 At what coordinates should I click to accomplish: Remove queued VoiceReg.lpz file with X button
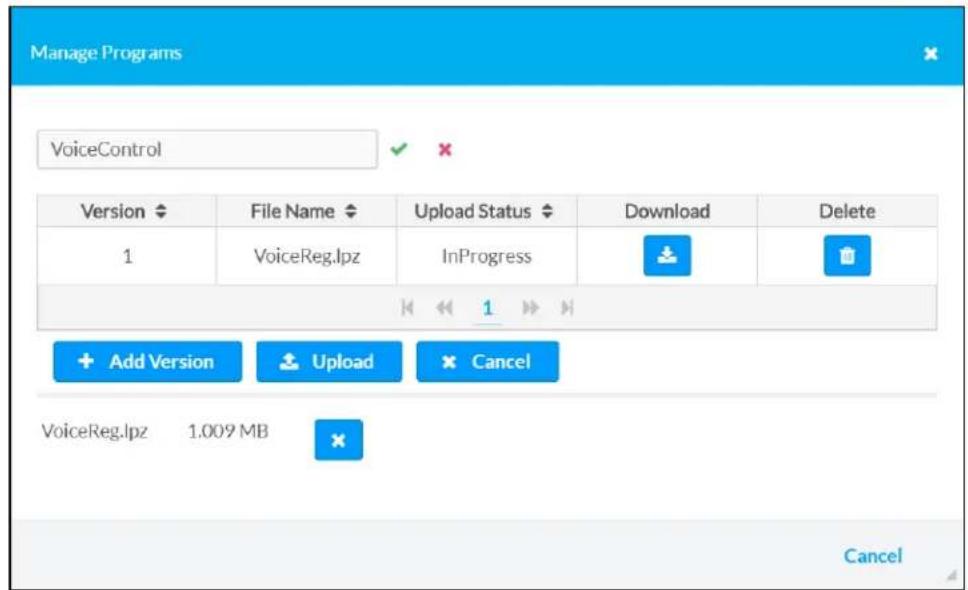click(338, 440)
